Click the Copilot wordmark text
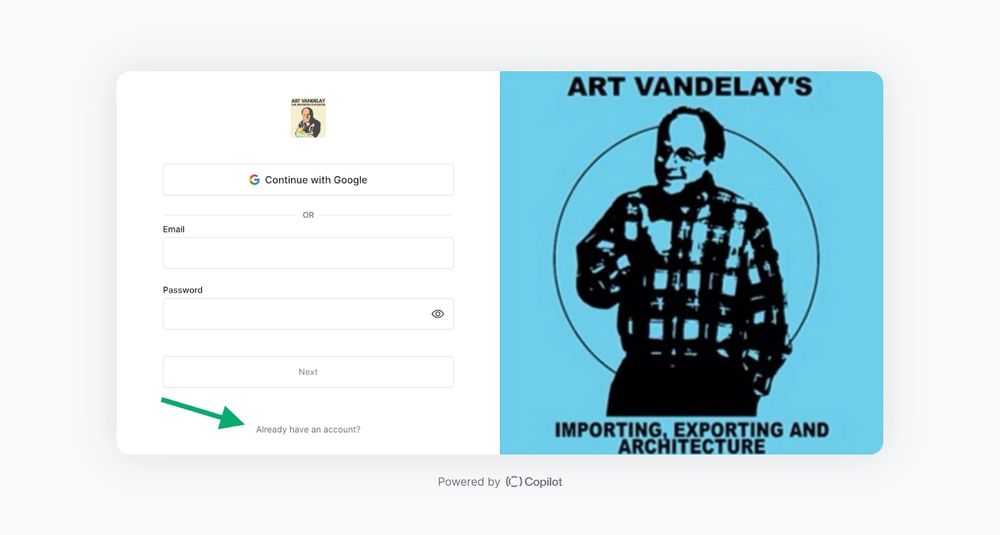The height and width of the screenshot is (535, 1000). [543, 481]
